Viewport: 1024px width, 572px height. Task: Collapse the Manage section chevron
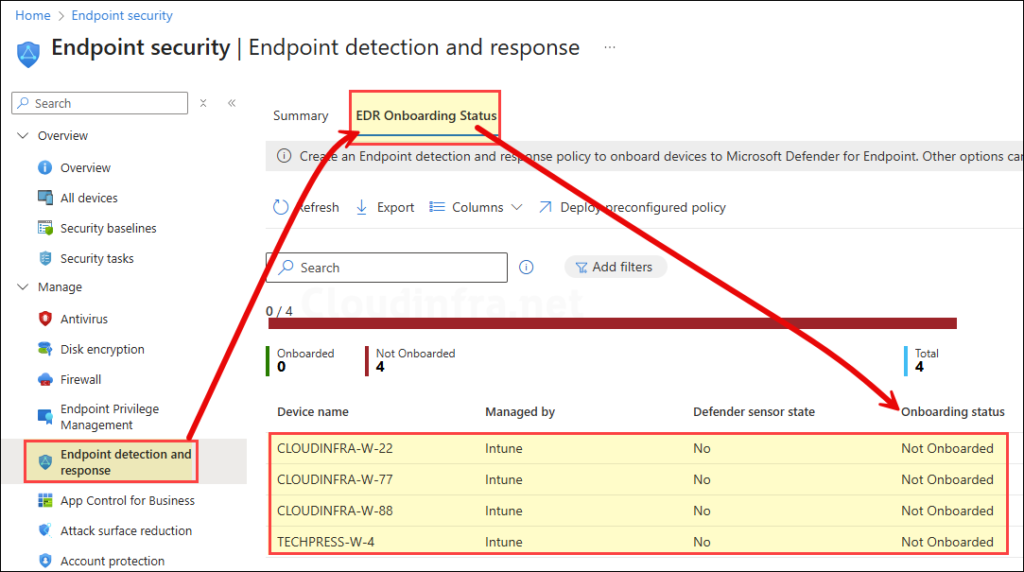(23, 287)
